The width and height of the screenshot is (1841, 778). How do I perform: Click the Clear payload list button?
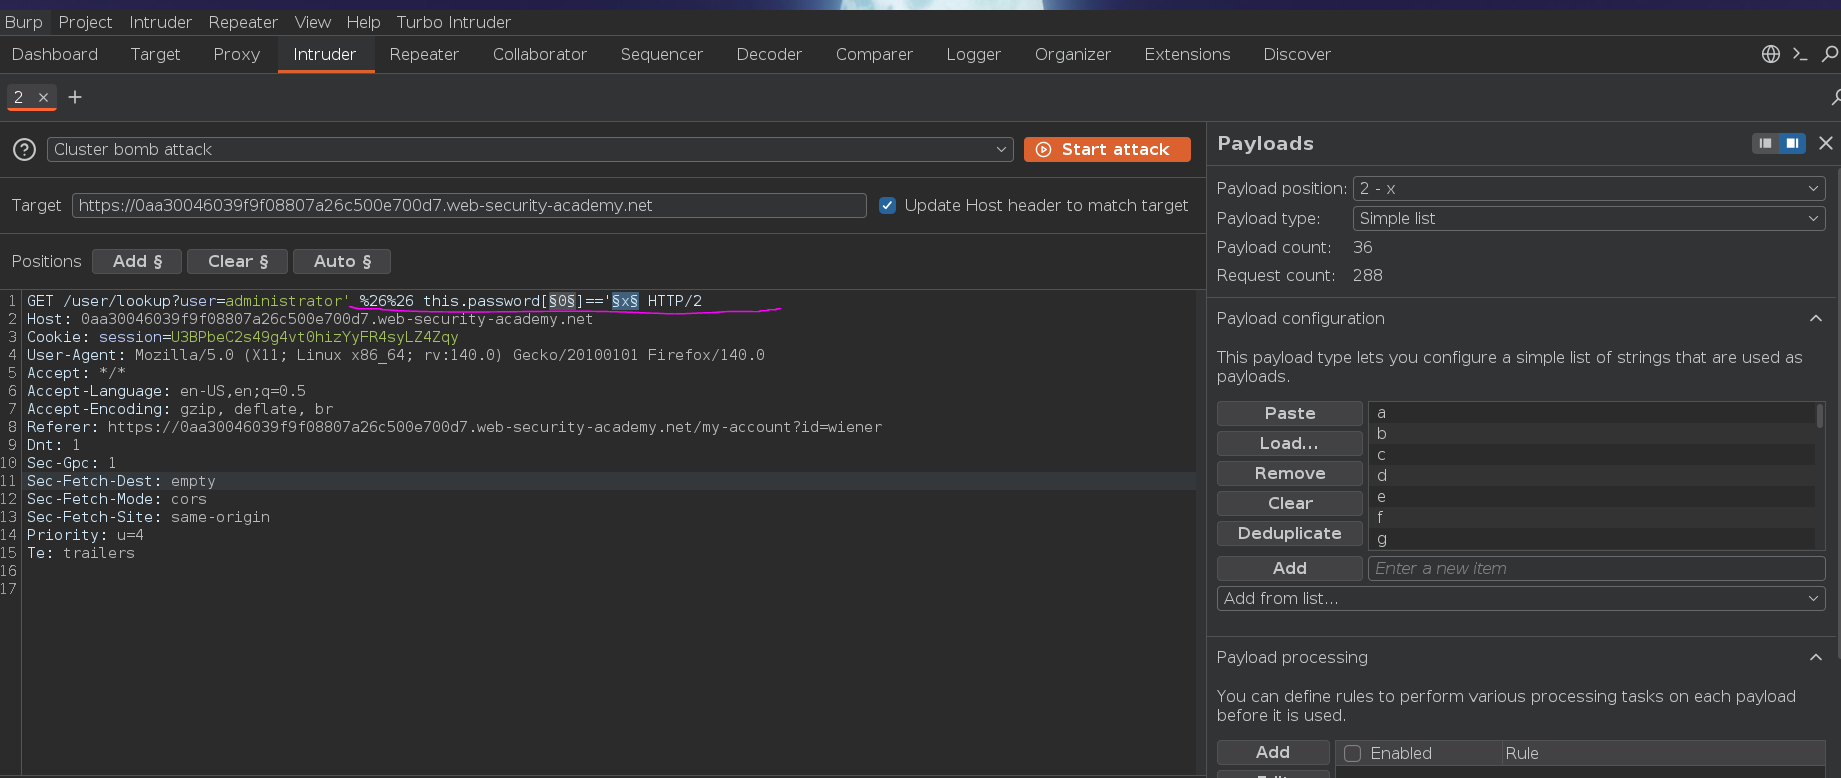pos(1290,503)
